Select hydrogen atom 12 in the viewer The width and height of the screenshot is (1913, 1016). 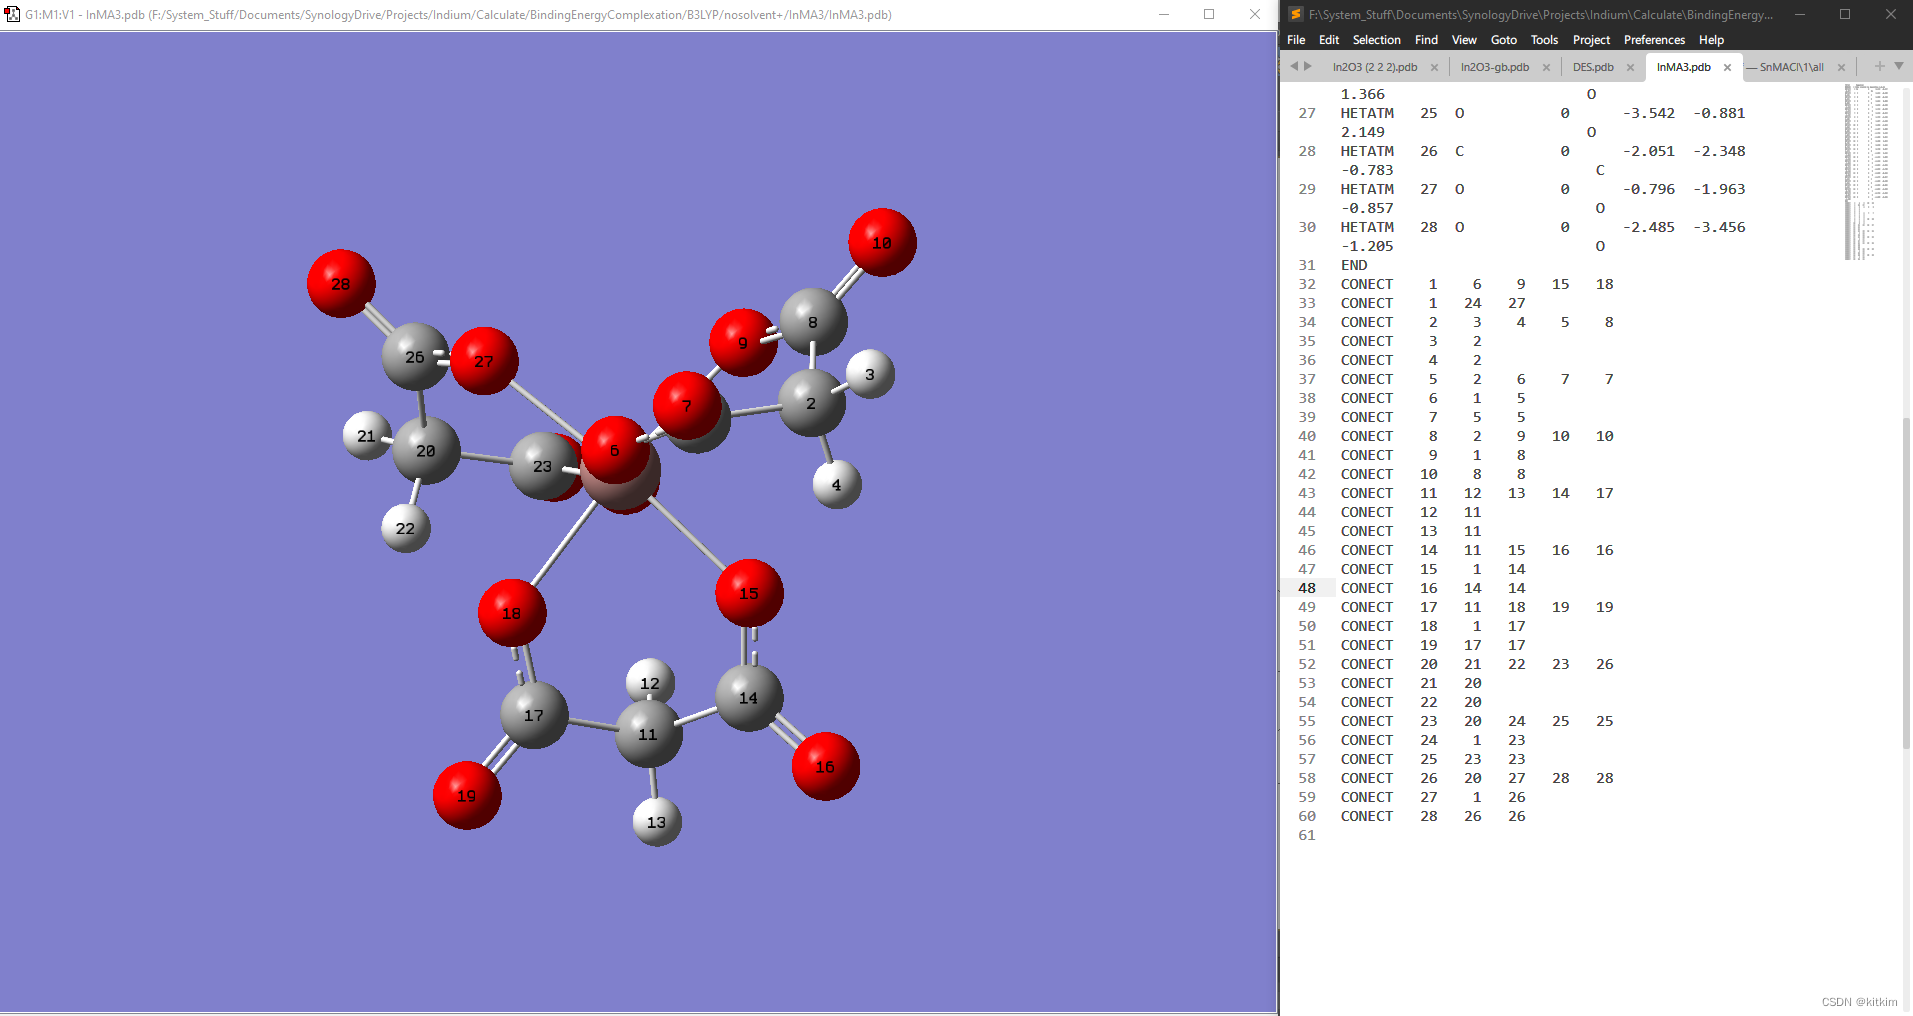click(650, 683)
